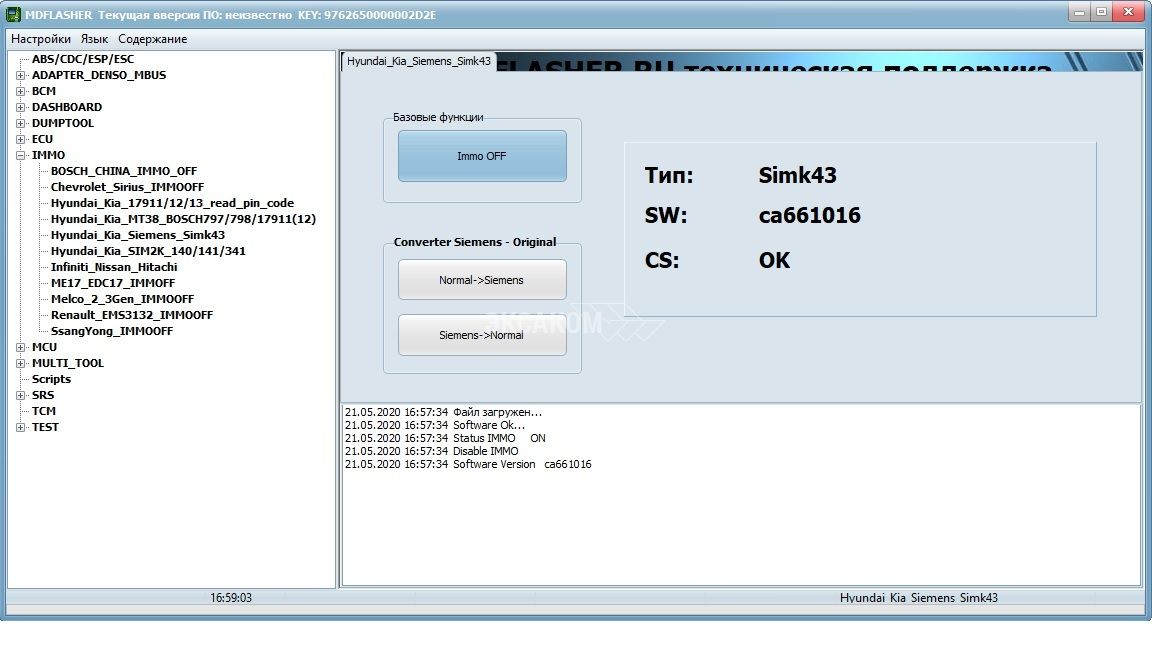This screenshot has height=648, width=1152.
Task: Select Renault_EMS3132_IMMOOFF tree item
Action: (131, 315)
